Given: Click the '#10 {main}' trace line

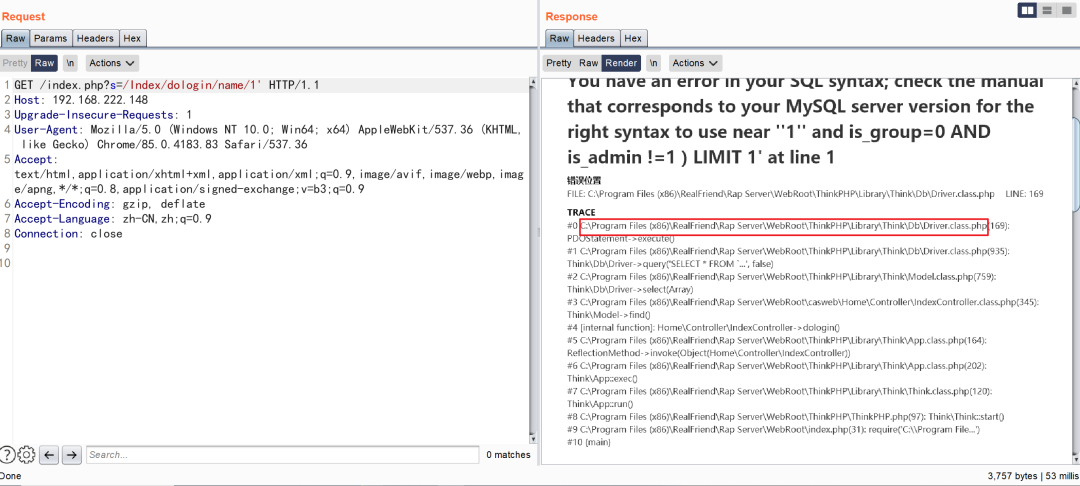Looking at the screenshot, I should (589, 442).
